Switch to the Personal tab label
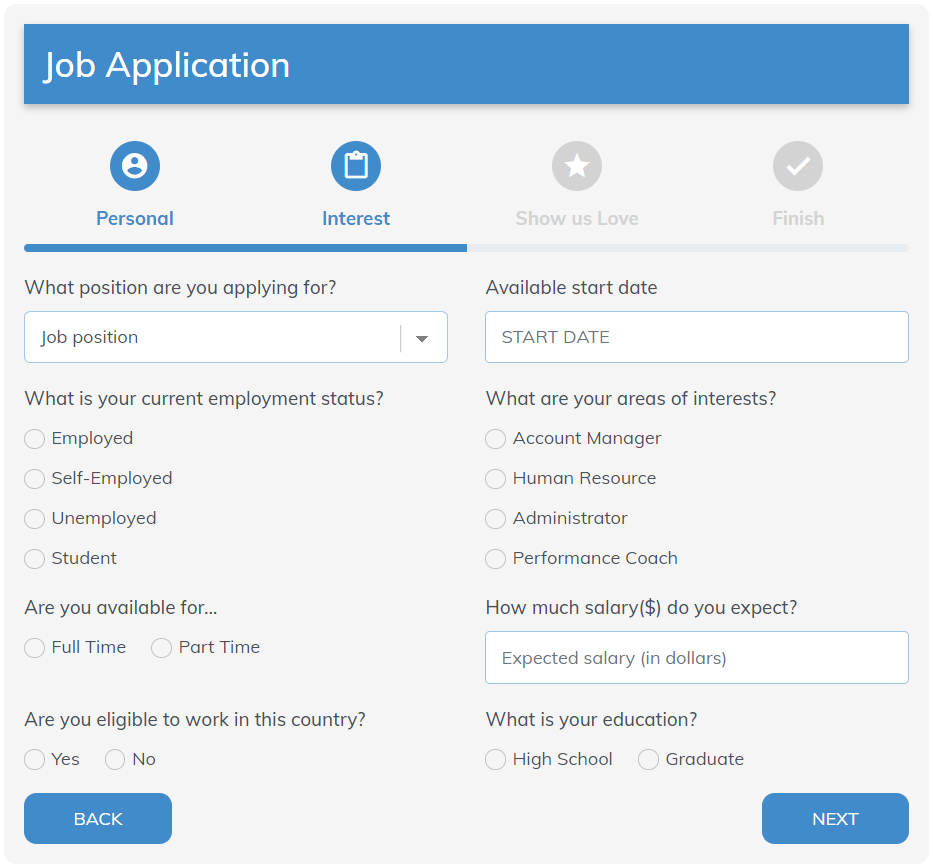The height and width of the screenshot is (867, 933). tap(135, 218)
